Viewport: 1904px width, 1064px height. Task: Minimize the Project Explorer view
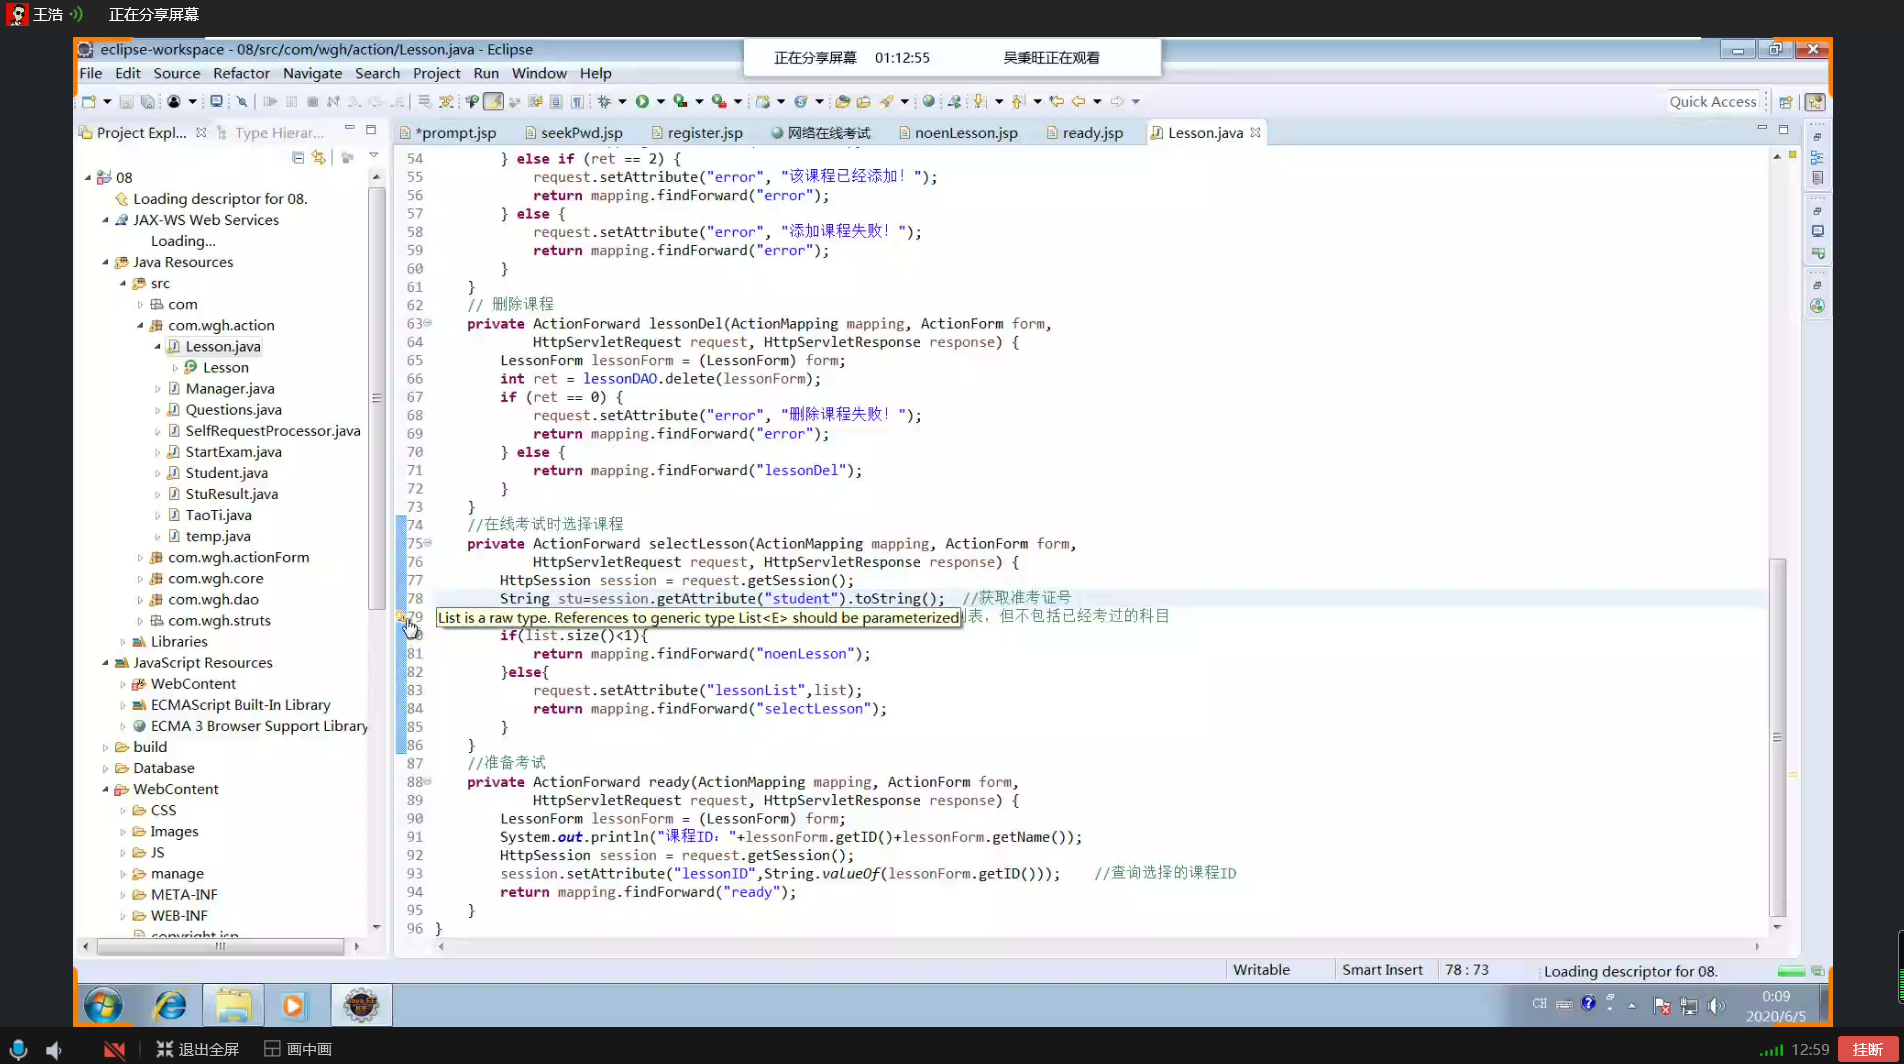(349, 129)
